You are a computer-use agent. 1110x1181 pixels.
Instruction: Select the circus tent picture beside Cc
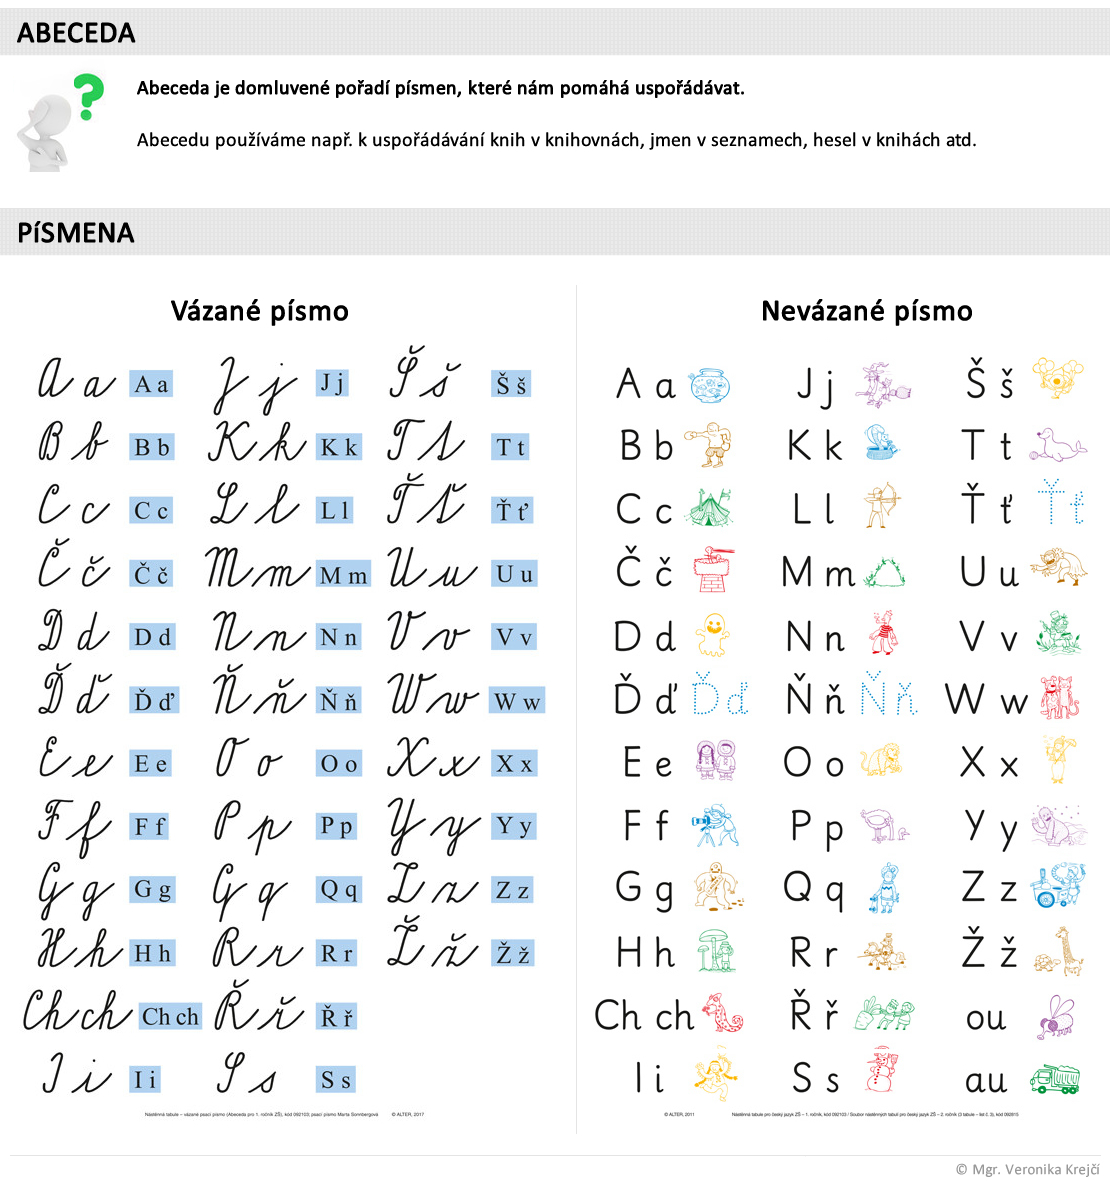(709, 508)
